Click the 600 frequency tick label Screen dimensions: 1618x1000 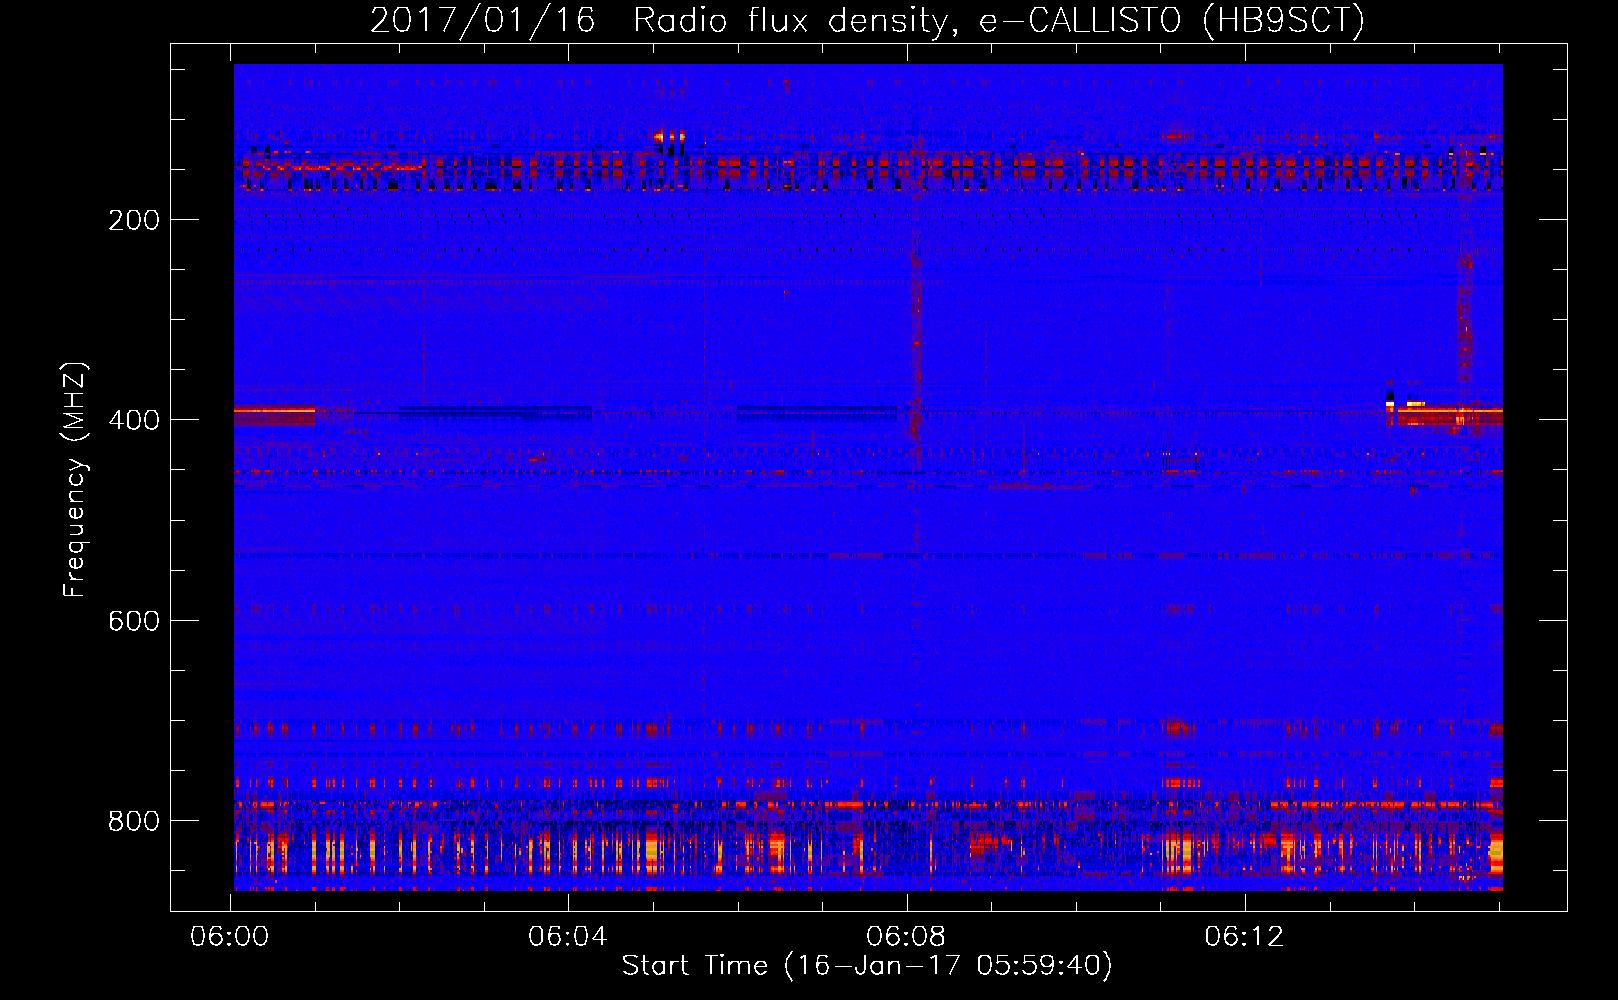[x=134, y=621]
